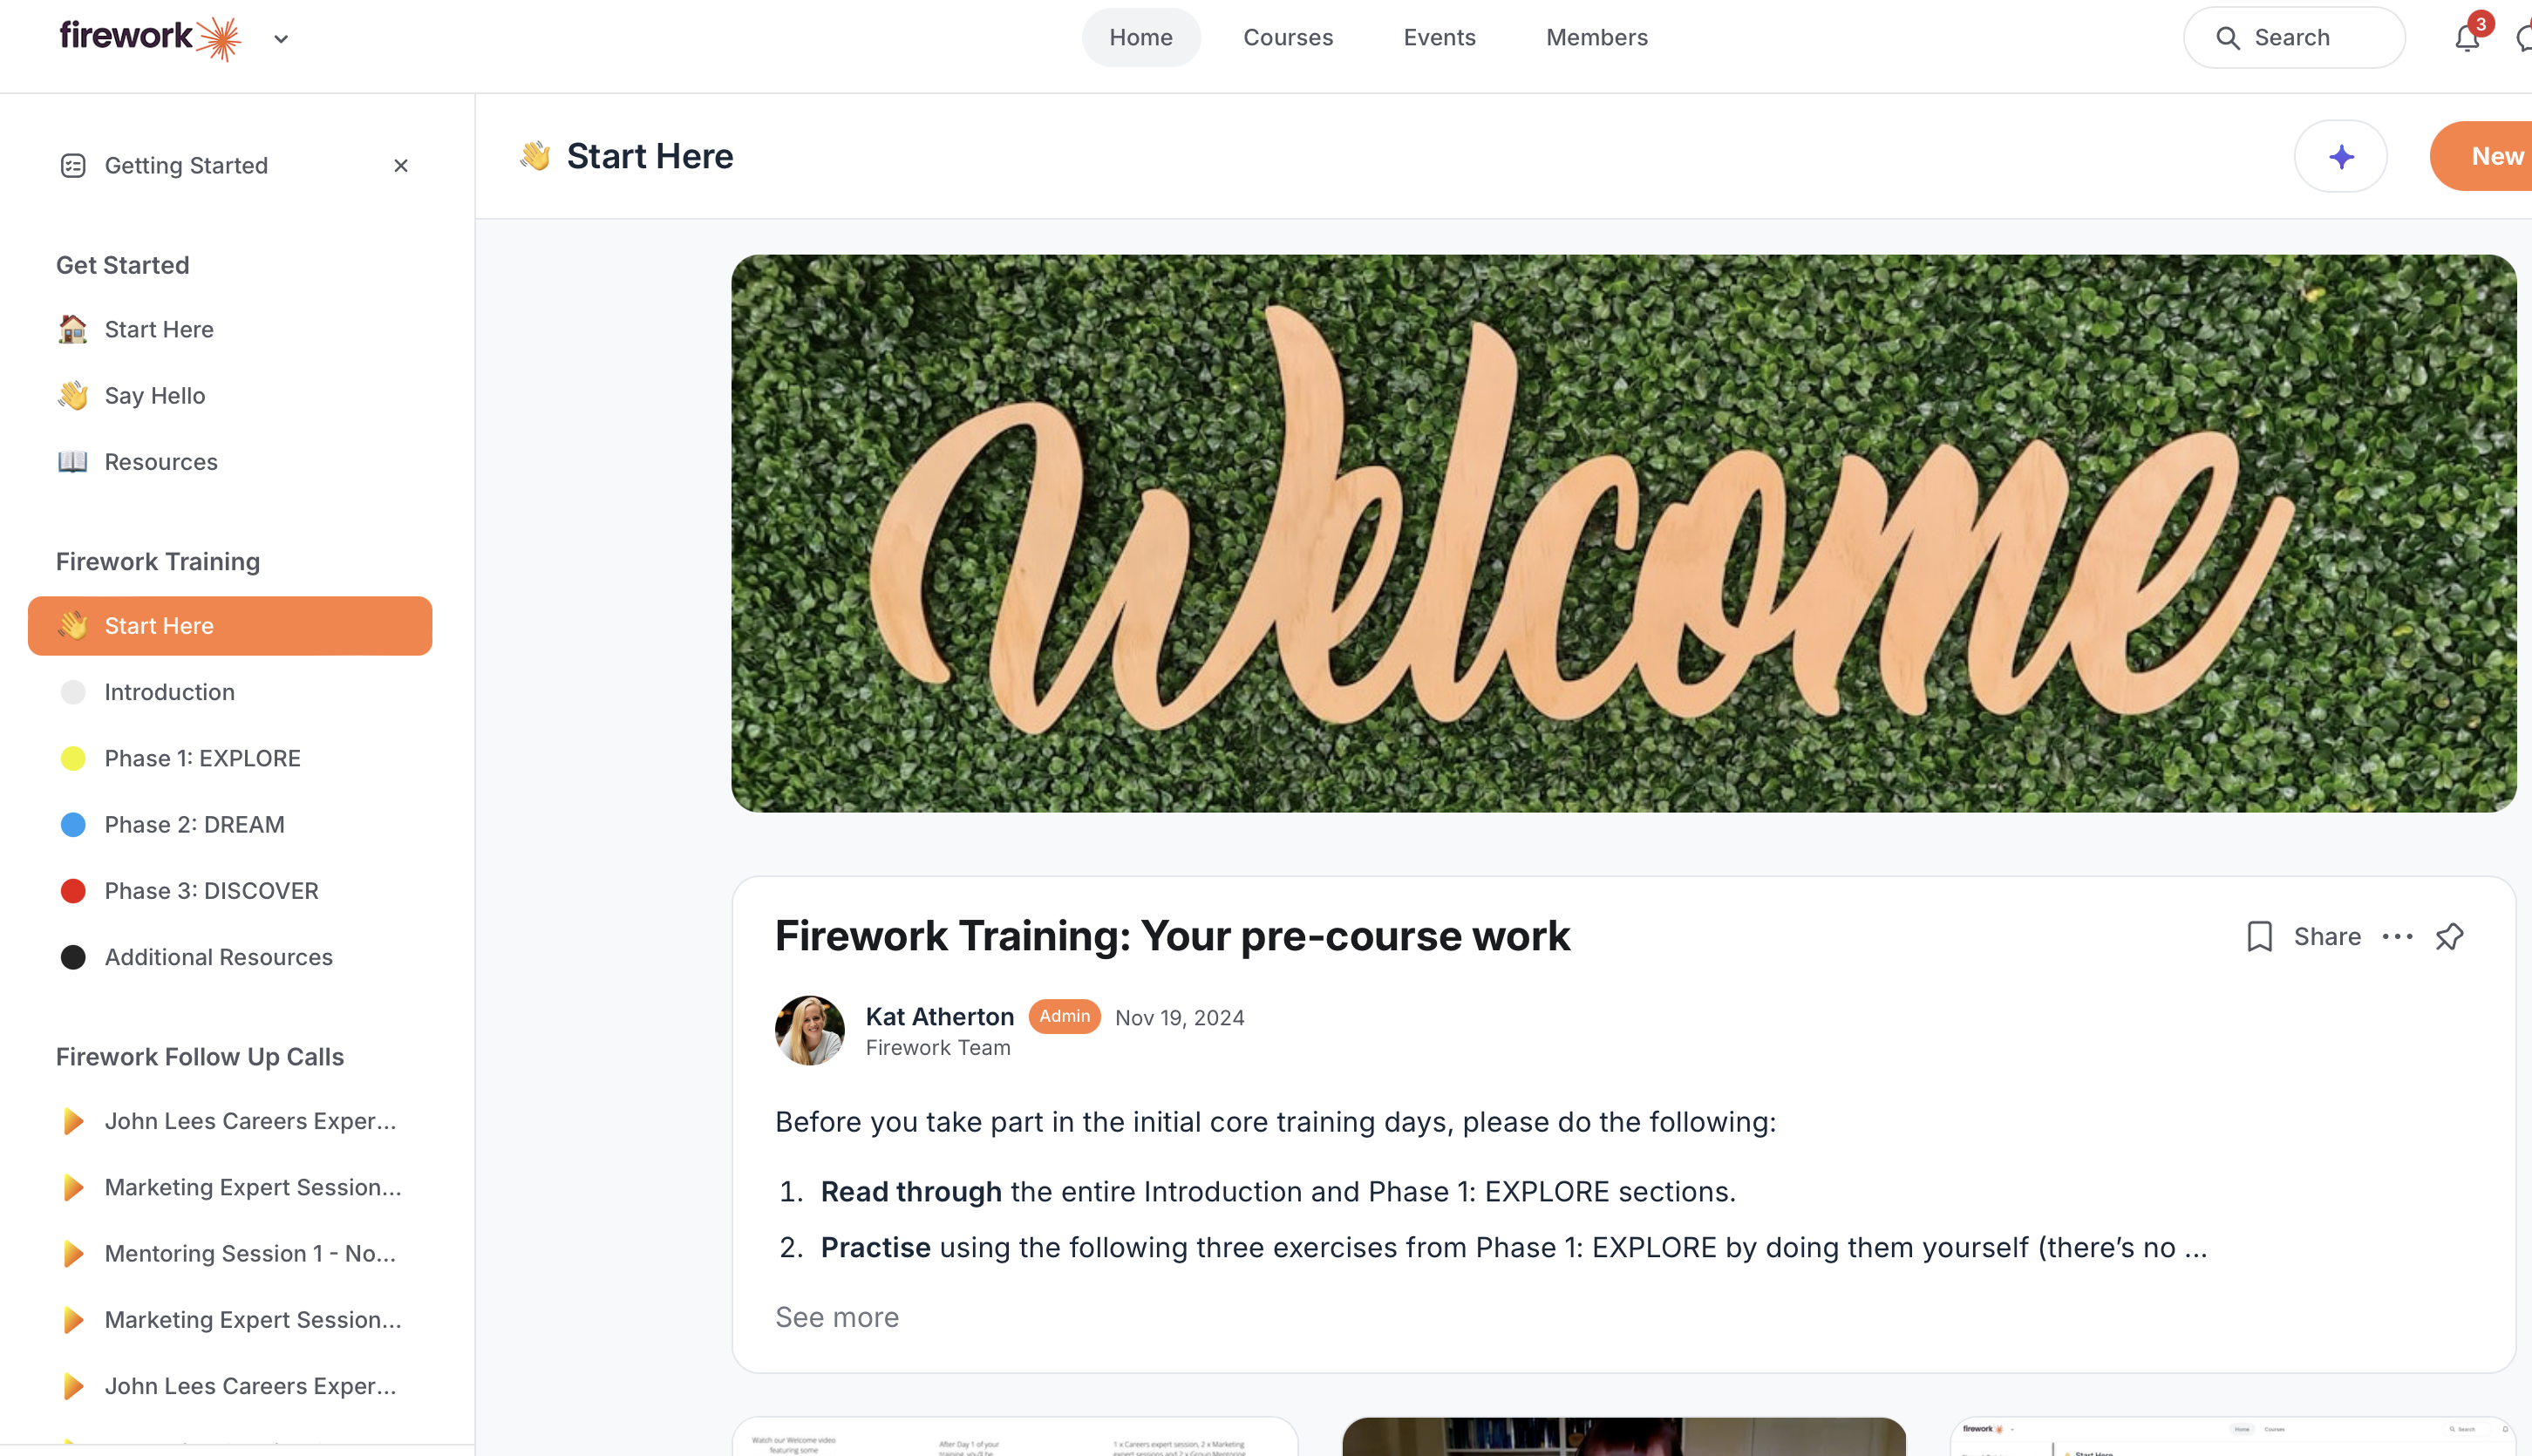The height and width of the screenshot is (1456, 2532).
Task: Go to the Members tab
Action: pyautogui.click(x=1597, y=38)
